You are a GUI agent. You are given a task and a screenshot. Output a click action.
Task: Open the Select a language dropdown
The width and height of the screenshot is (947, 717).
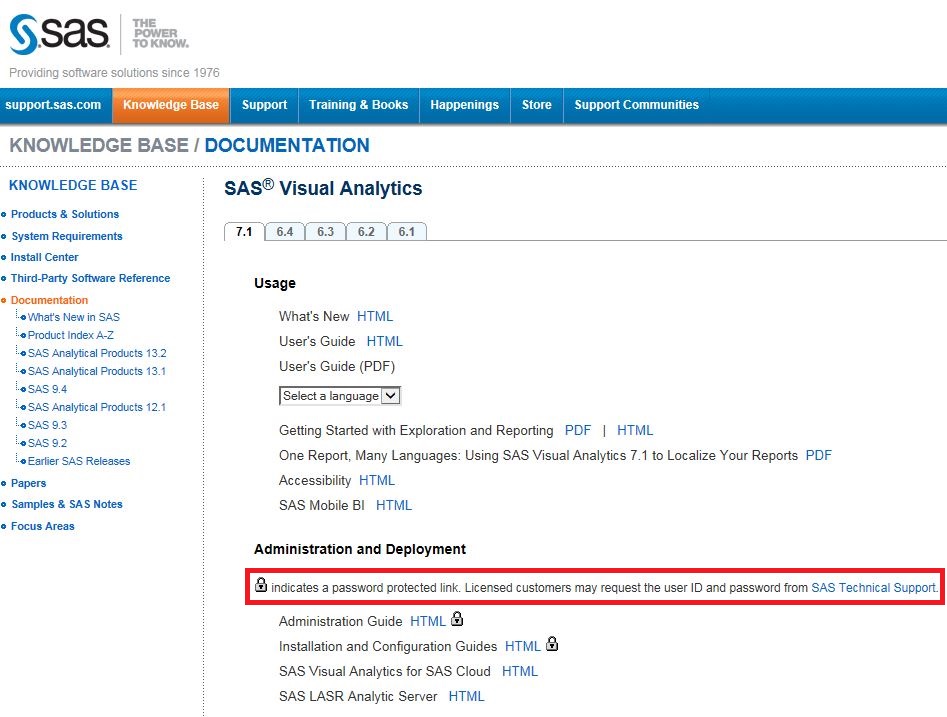340,396
